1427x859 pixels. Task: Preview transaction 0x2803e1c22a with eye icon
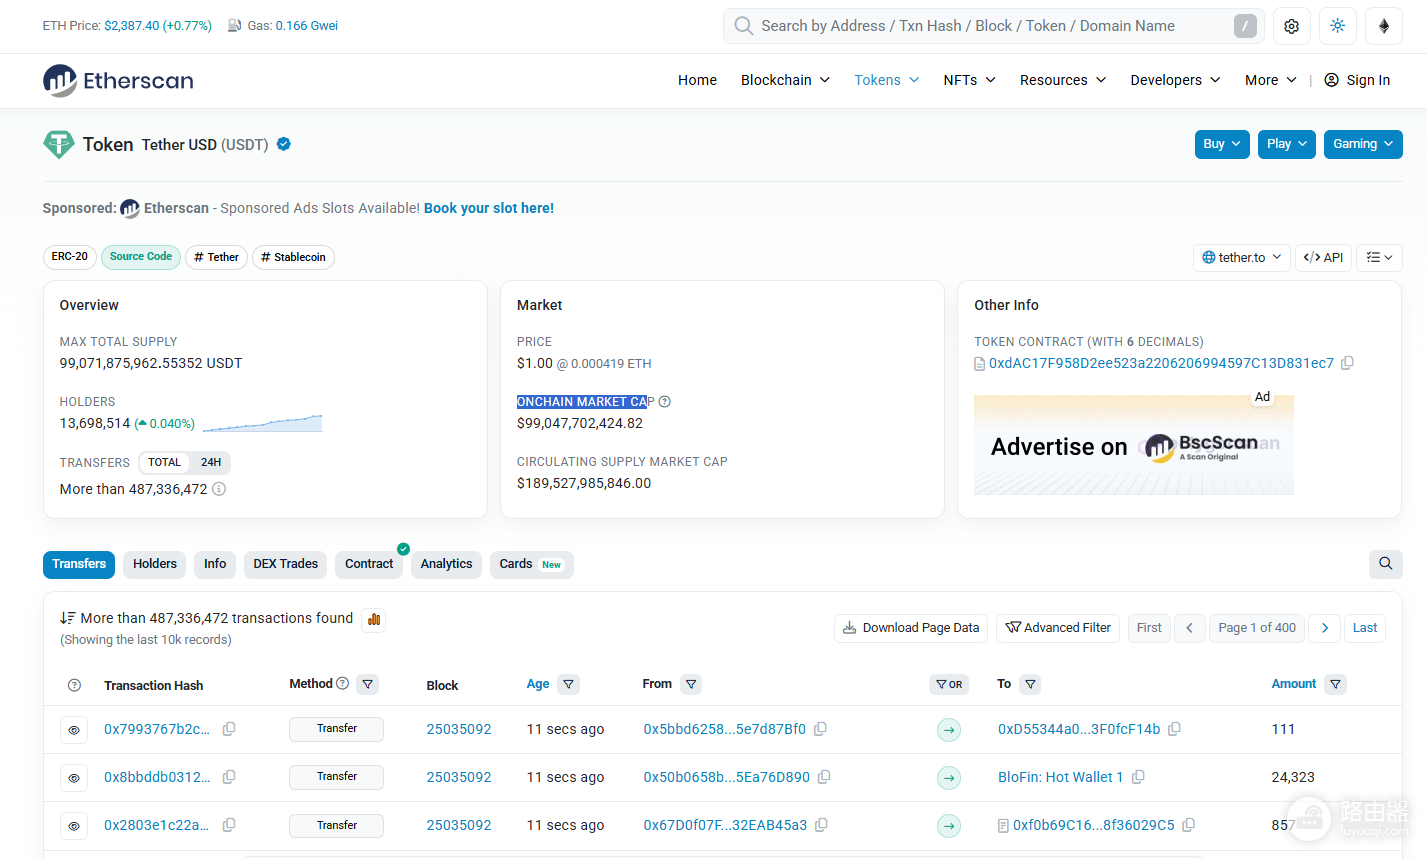point(74,826)
